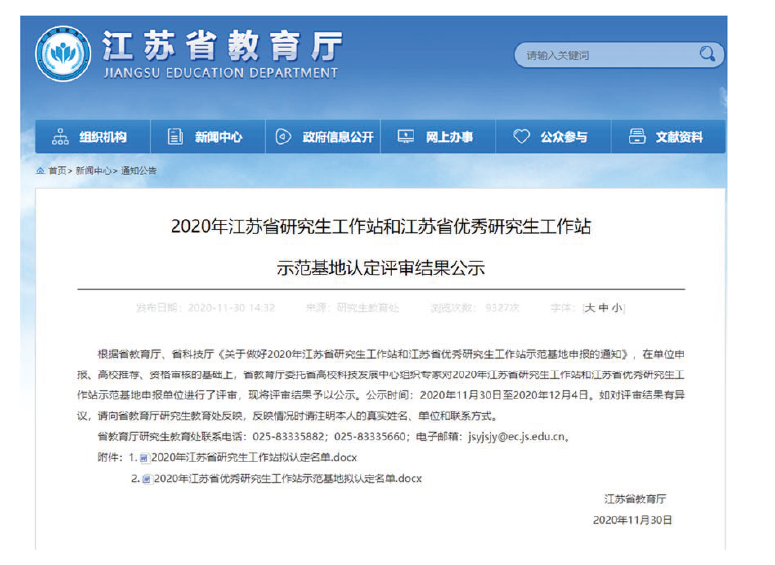Click the 江苏省教育厅 site title text
The height and width of the screenshot is (565, 775).
pos(222,45)
